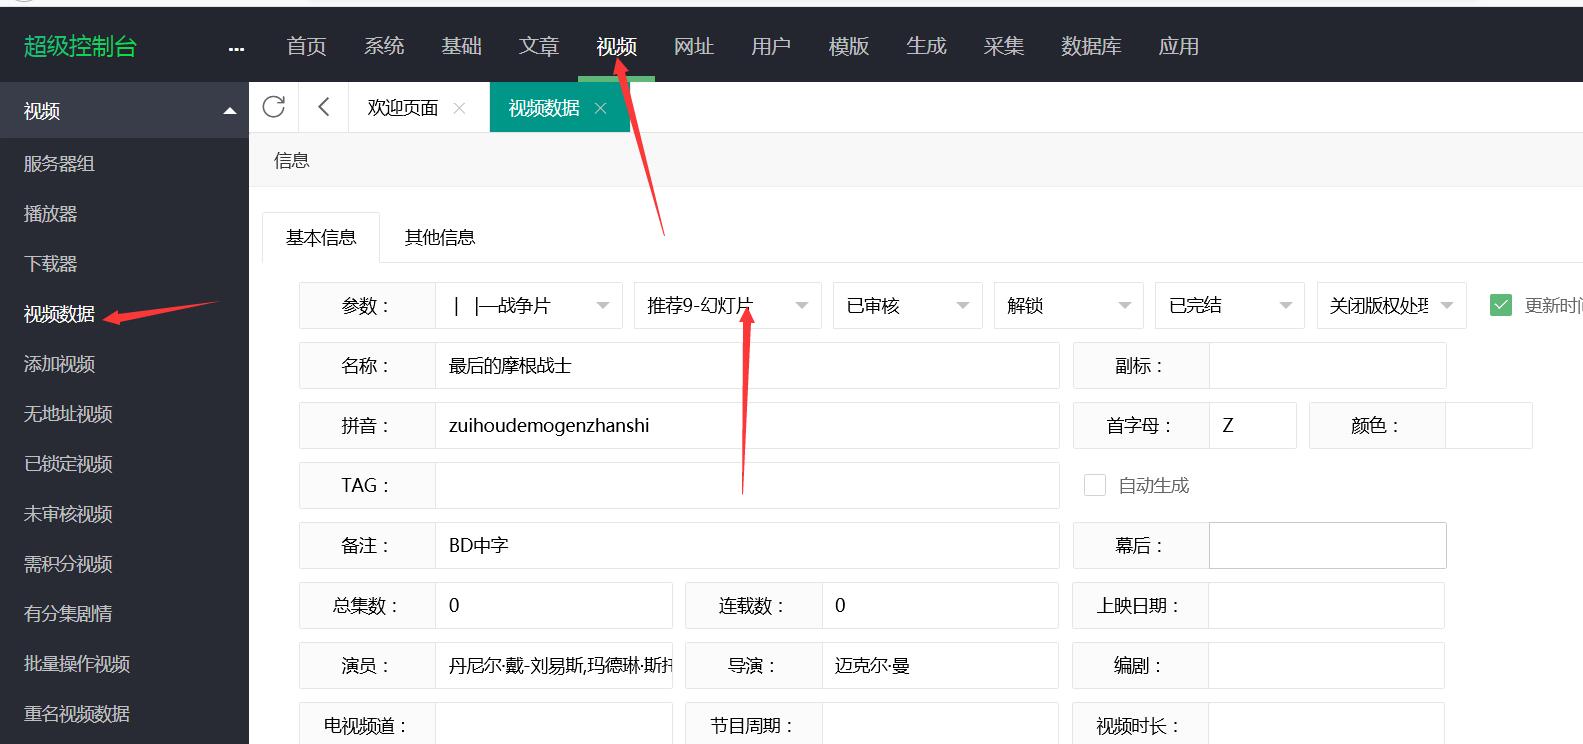
Task: Open 未审核视频 in the sidebar
Action: [x=68, y=514]
